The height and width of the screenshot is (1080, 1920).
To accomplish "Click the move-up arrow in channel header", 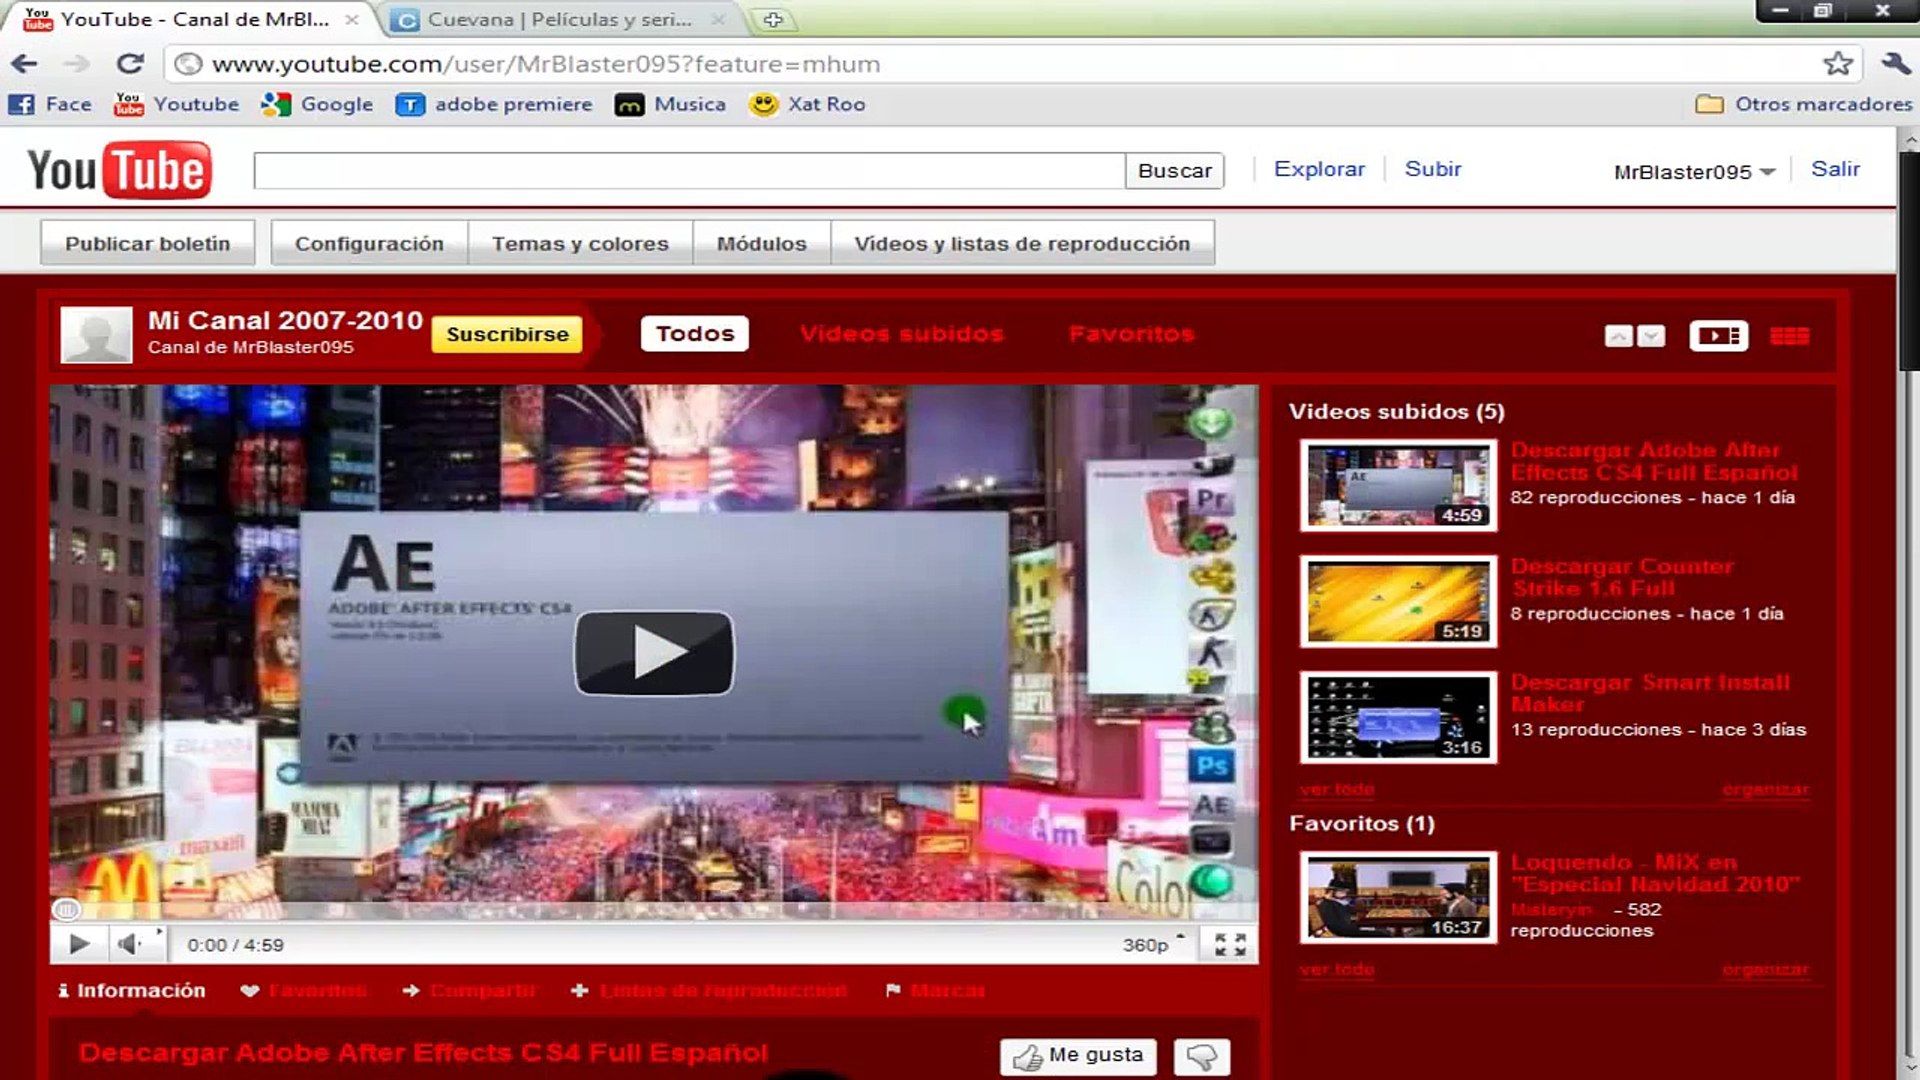I will (x=1618, y=336).
